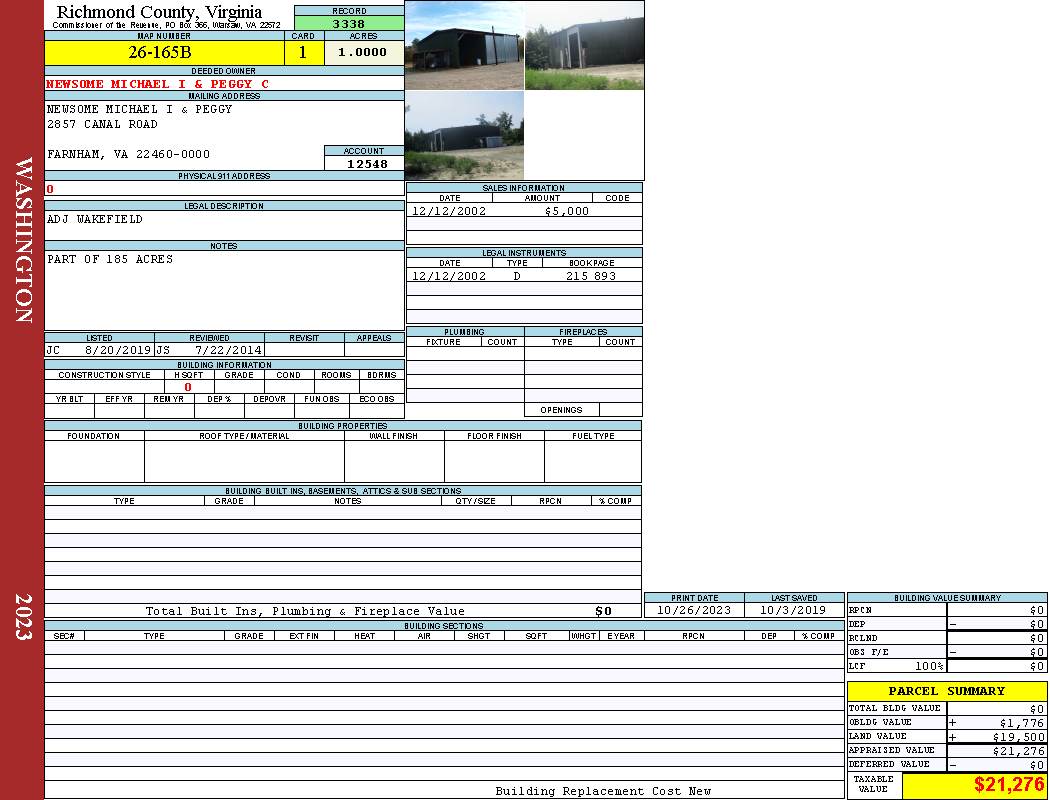The width and height of the screenshot is (1050, 800).
Task: Click the taxable value $21,276 in red
Action: (1008, 785)
